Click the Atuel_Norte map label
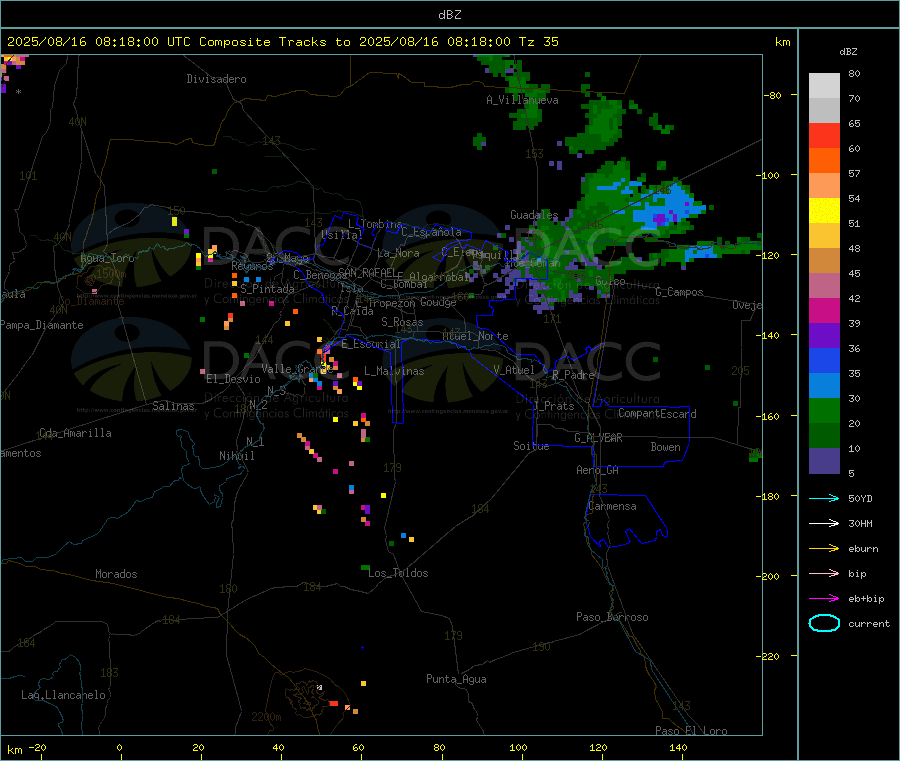The image size is (900, 761). click(475, 336)
